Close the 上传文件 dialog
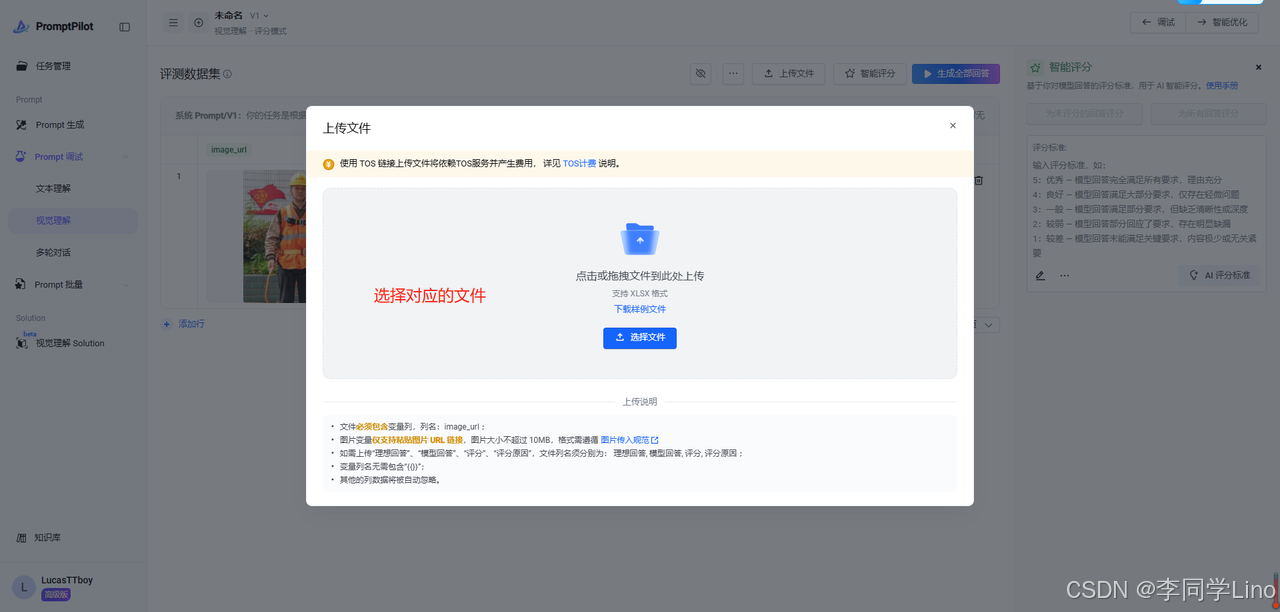This screenshot has width=1280, height=612. (x=953, y=126)
